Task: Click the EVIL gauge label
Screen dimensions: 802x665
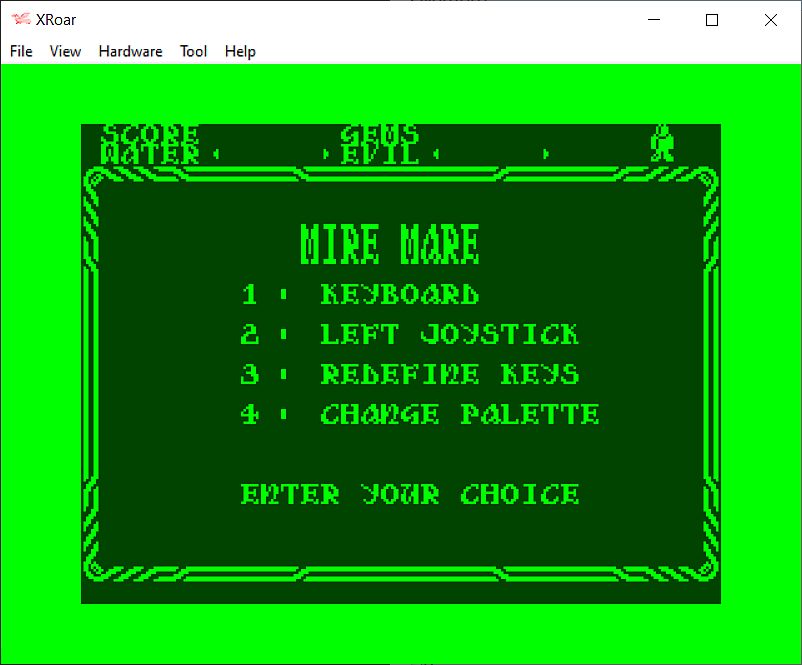Action: point(380,154)
